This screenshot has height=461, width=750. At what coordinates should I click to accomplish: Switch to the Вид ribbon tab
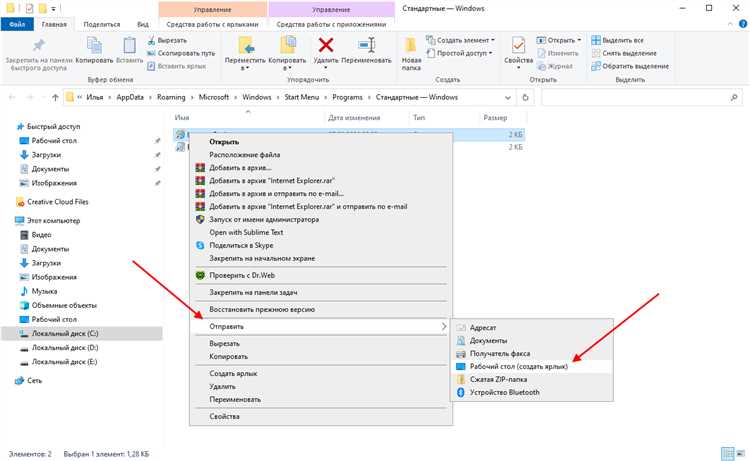click(x=143, y=21)
